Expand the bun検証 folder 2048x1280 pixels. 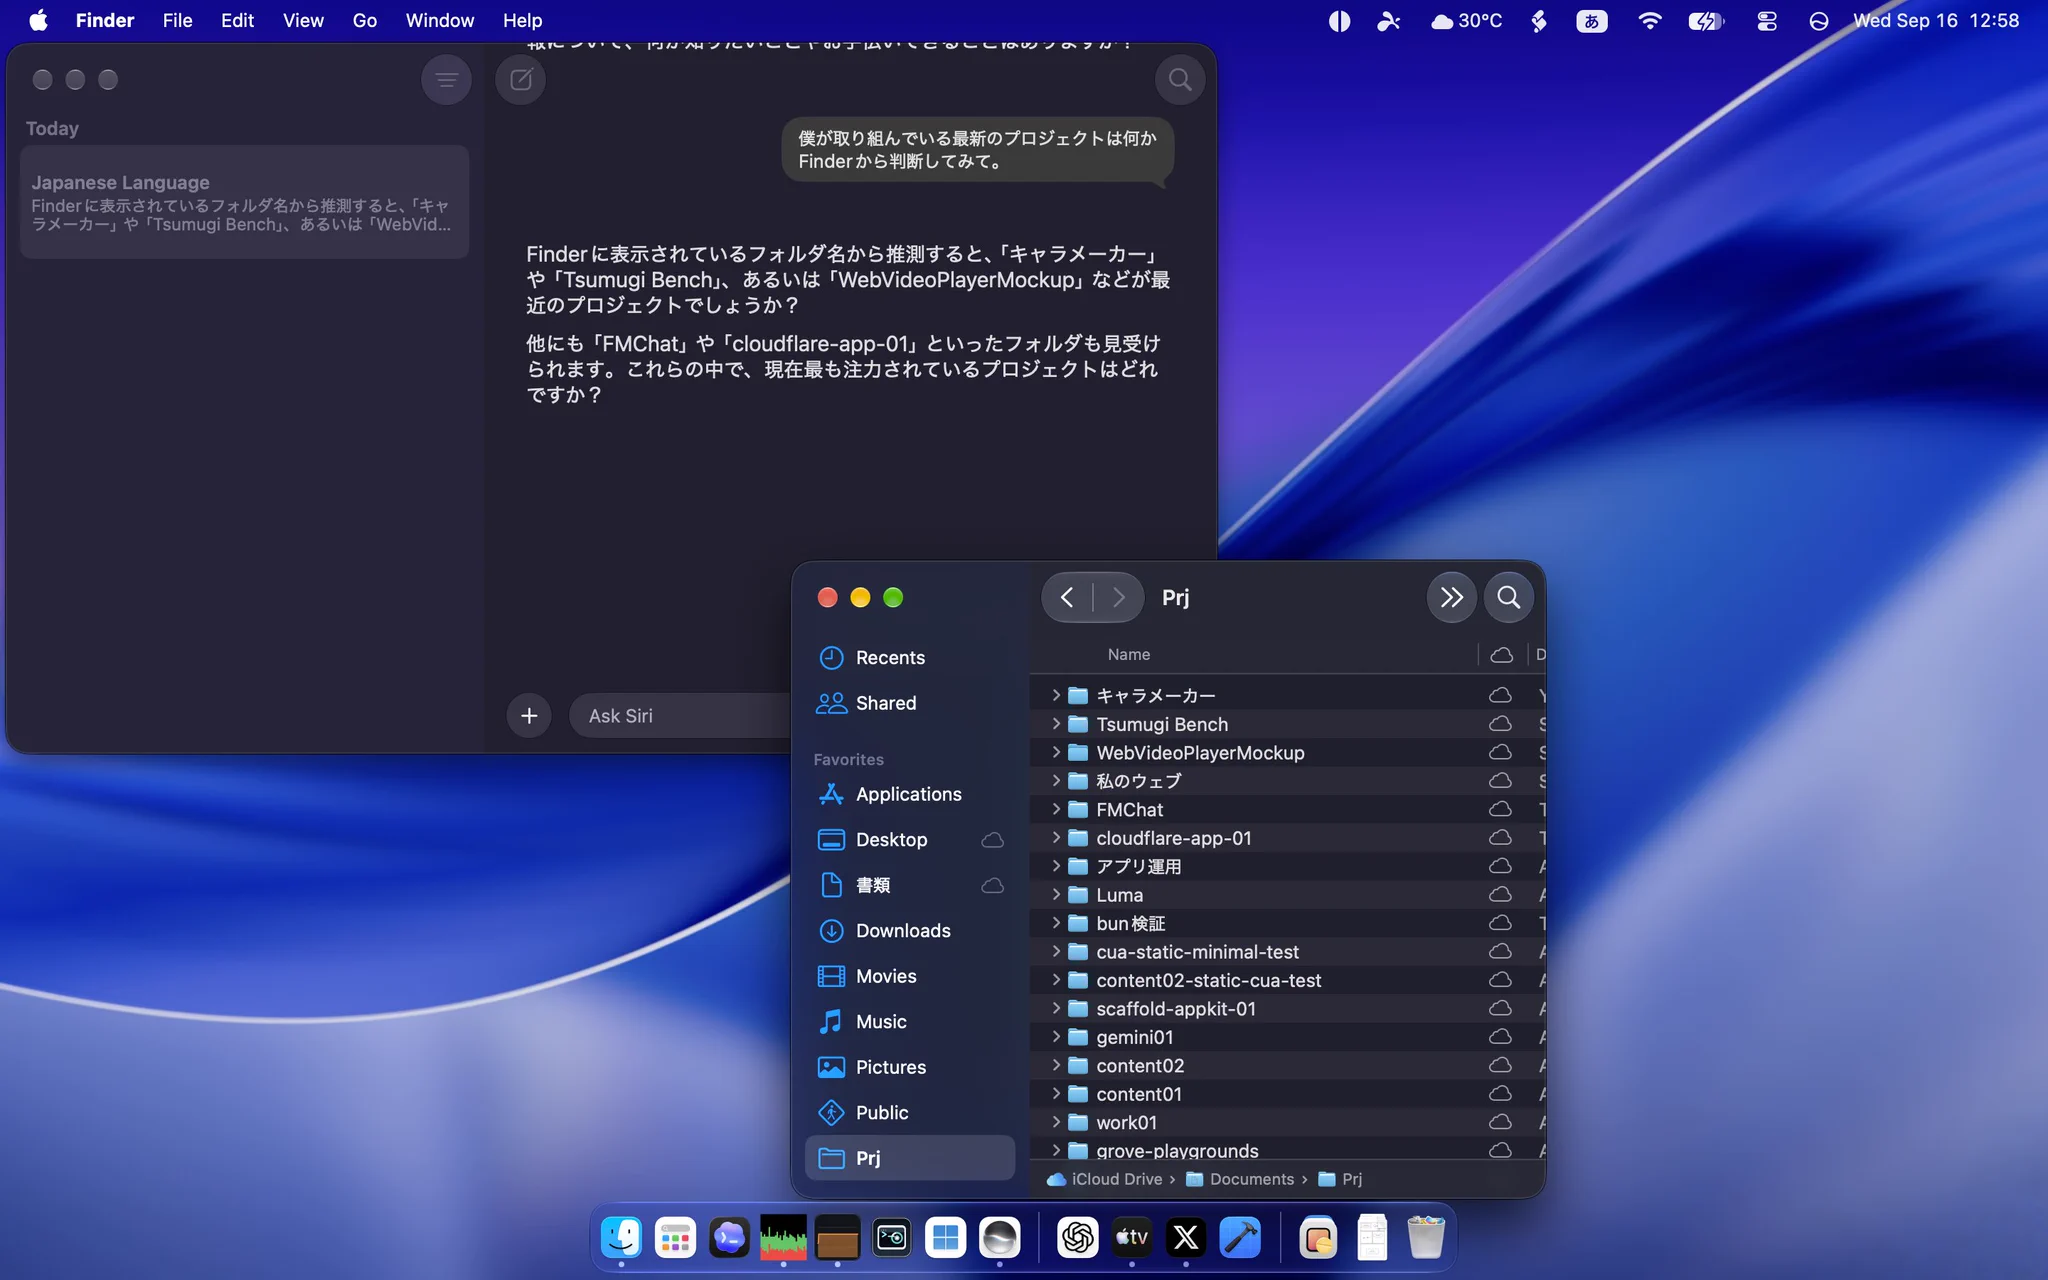1056,923
